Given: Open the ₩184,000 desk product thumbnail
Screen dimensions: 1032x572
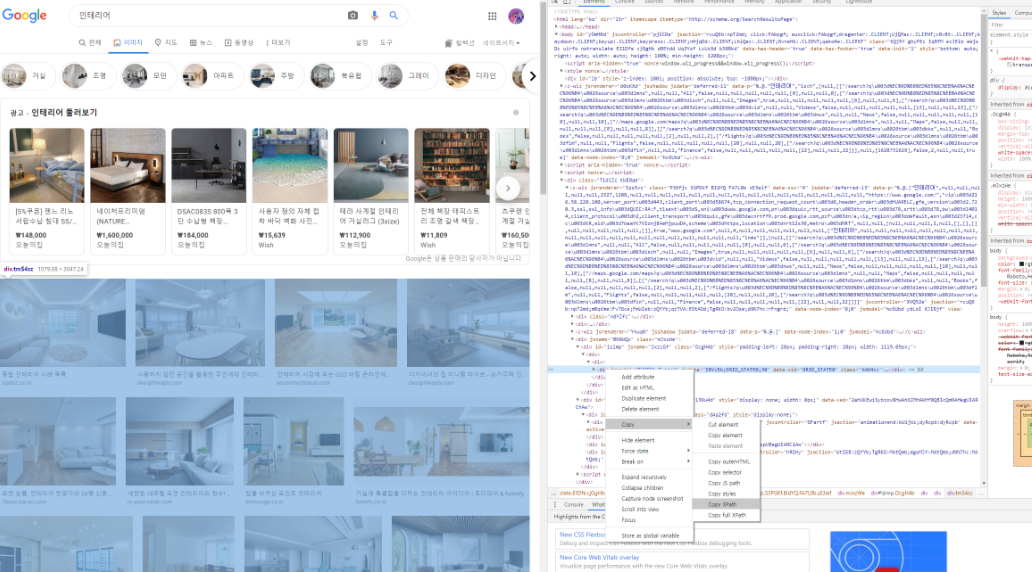Looking at the screenshot, I should pyautogui.click(x=209, y=165).
